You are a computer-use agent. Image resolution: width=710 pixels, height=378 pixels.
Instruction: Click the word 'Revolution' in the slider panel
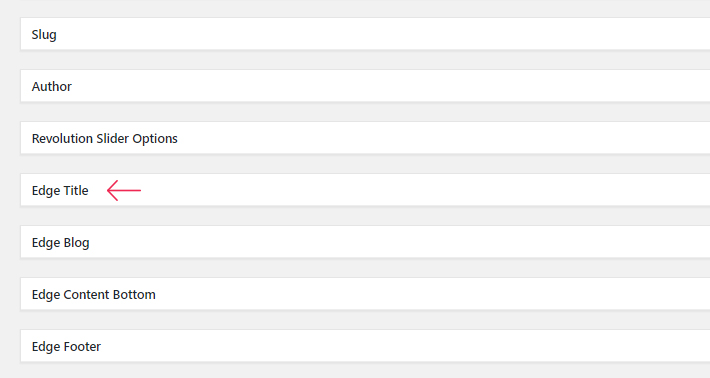(62, 139)
